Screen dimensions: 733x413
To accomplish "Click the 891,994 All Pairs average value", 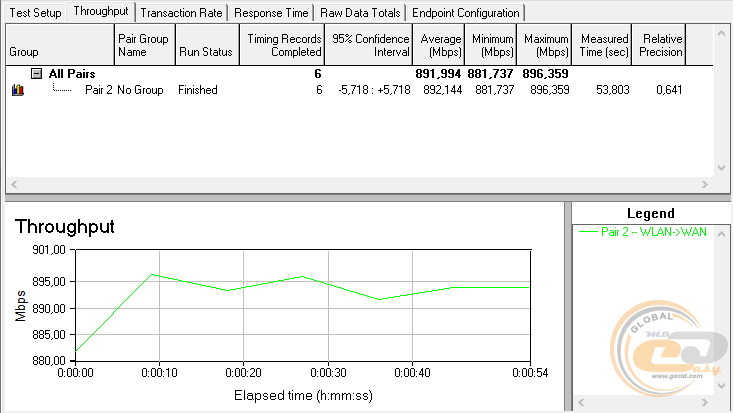I will (438, 74).
